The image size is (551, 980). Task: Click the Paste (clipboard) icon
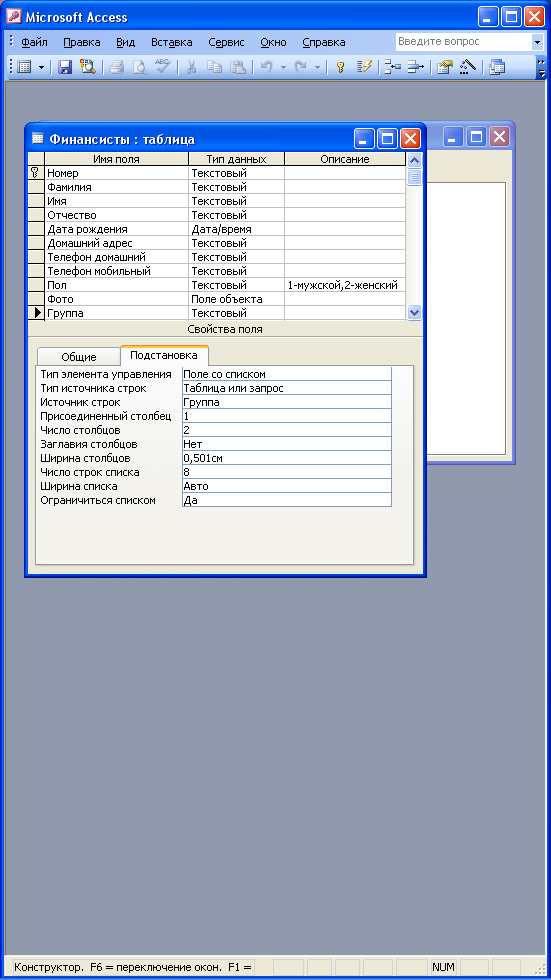tap(237, 67)
